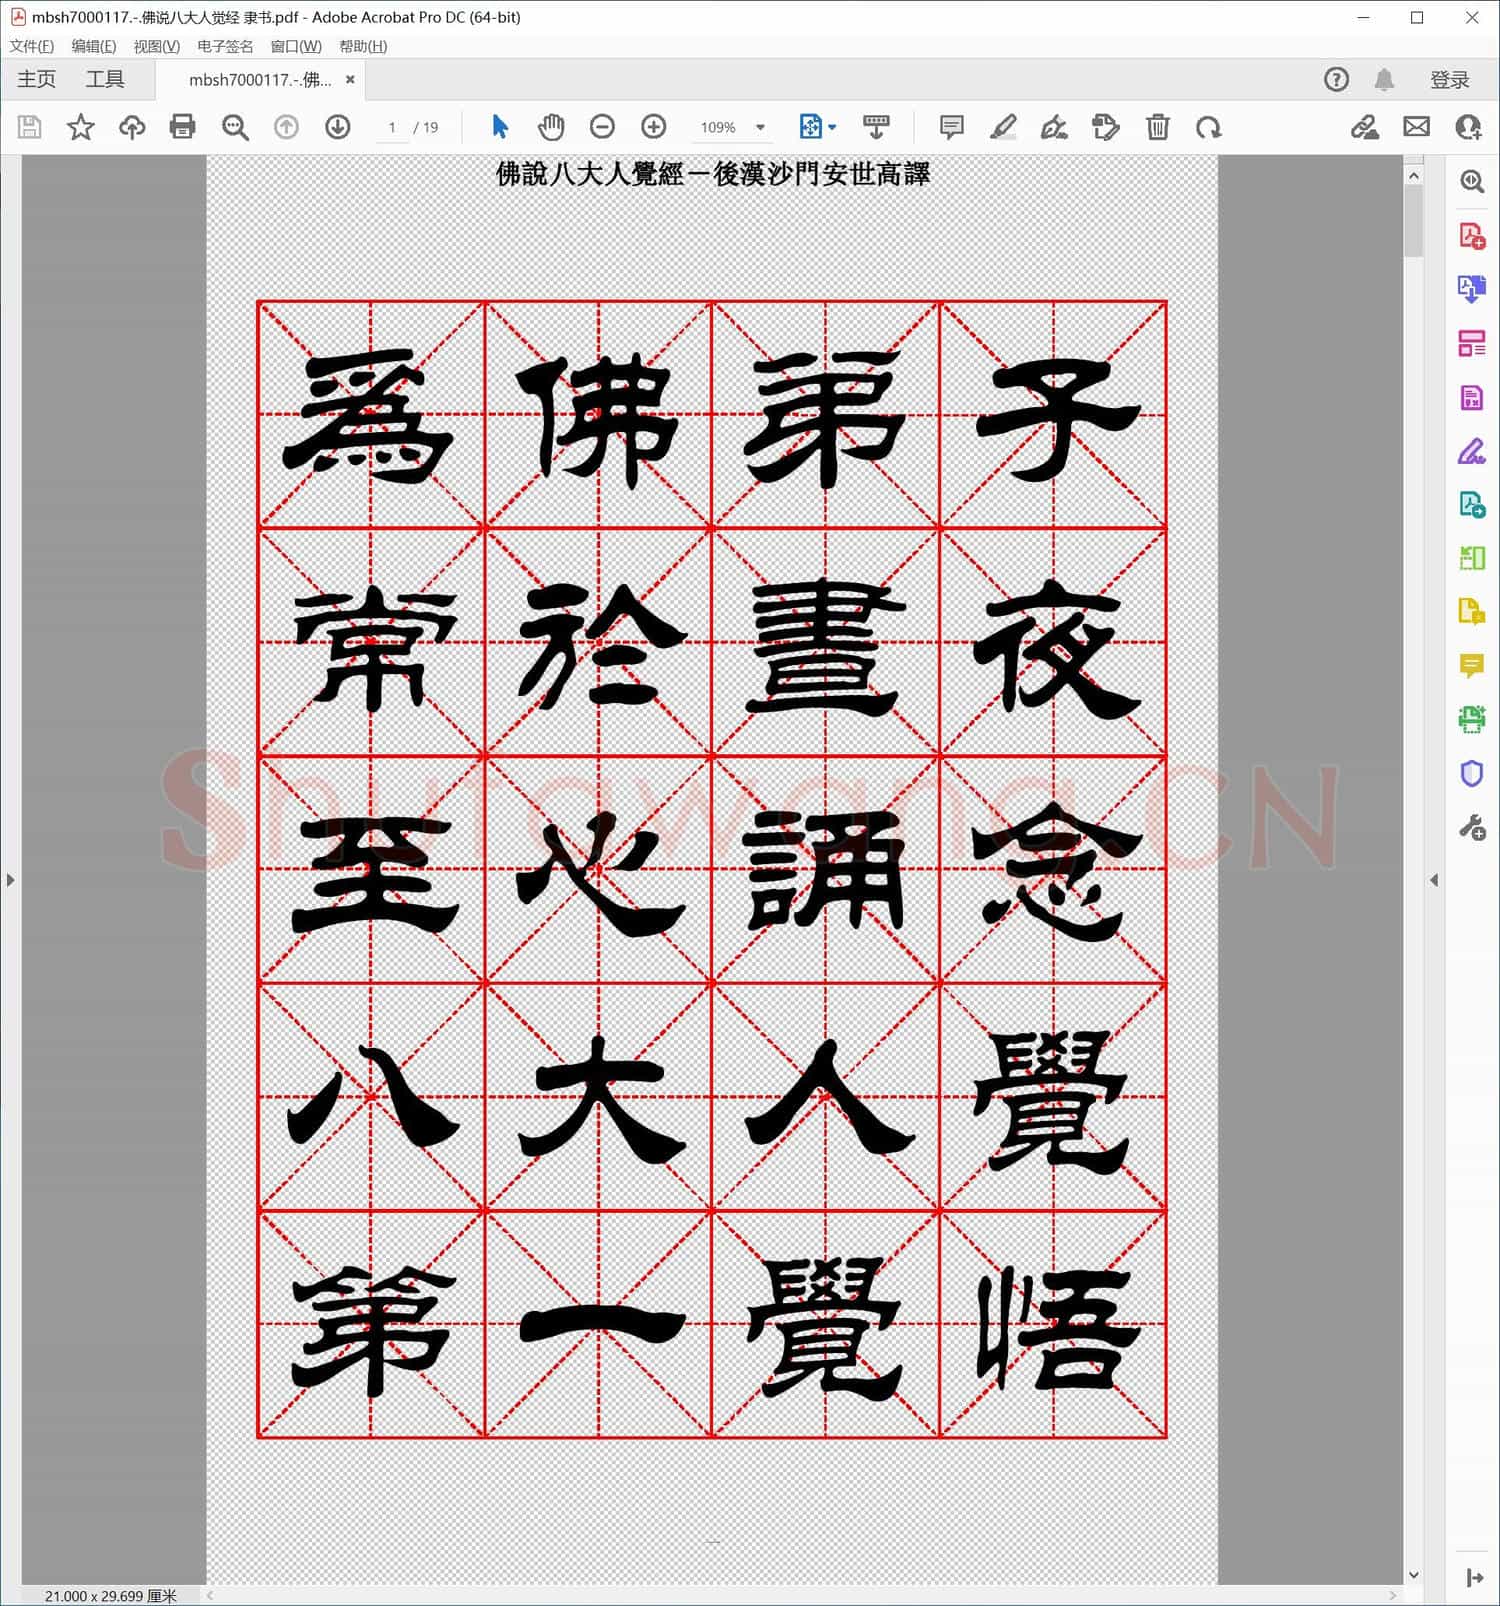The image size is (1500, 1606).
Task: Click the delete trash icon
Action: pyautogui.click(x=1158, y=127)
